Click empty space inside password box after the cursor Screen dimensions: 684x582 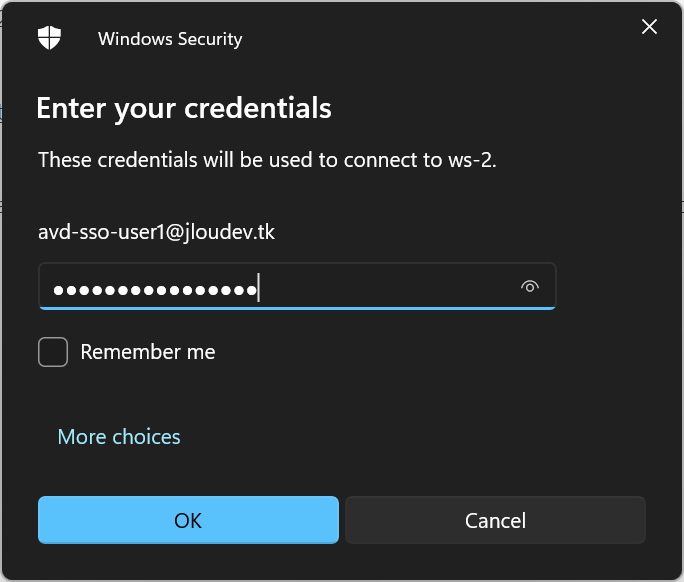click(x=388, y=287)
